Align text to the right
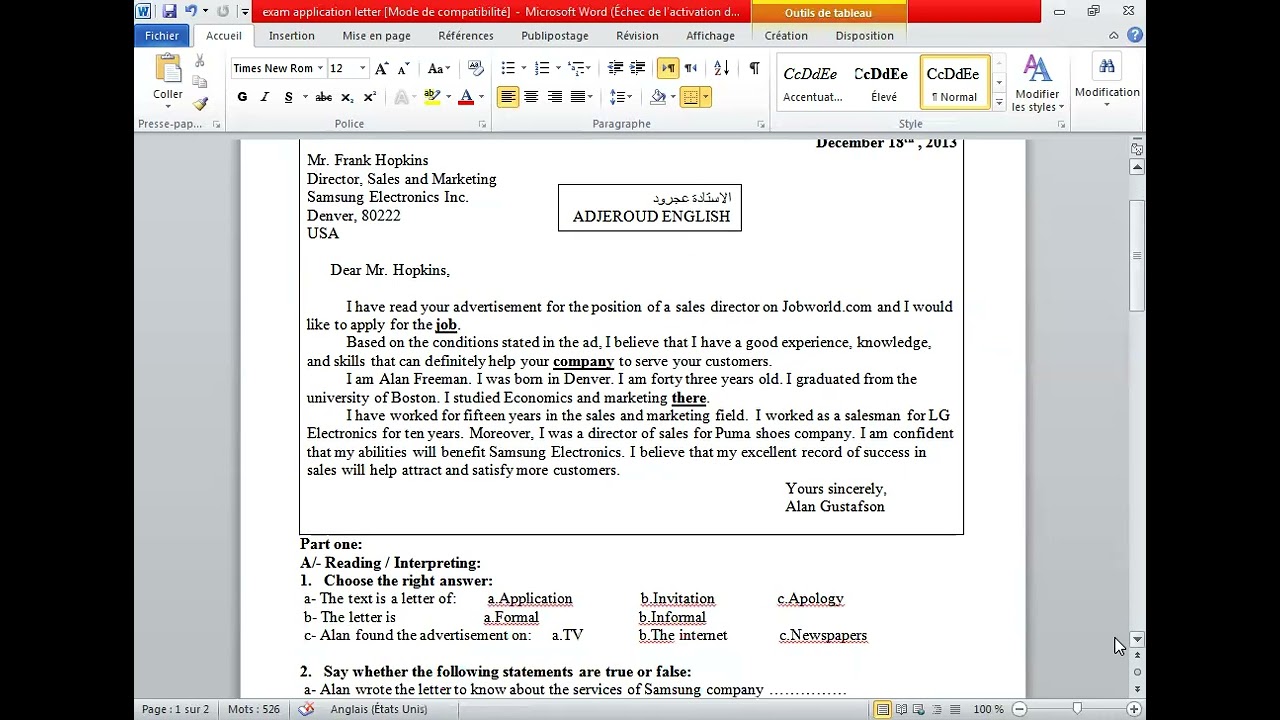The image size is (1280, 720). pyautogui.click(x=554, y=97)
